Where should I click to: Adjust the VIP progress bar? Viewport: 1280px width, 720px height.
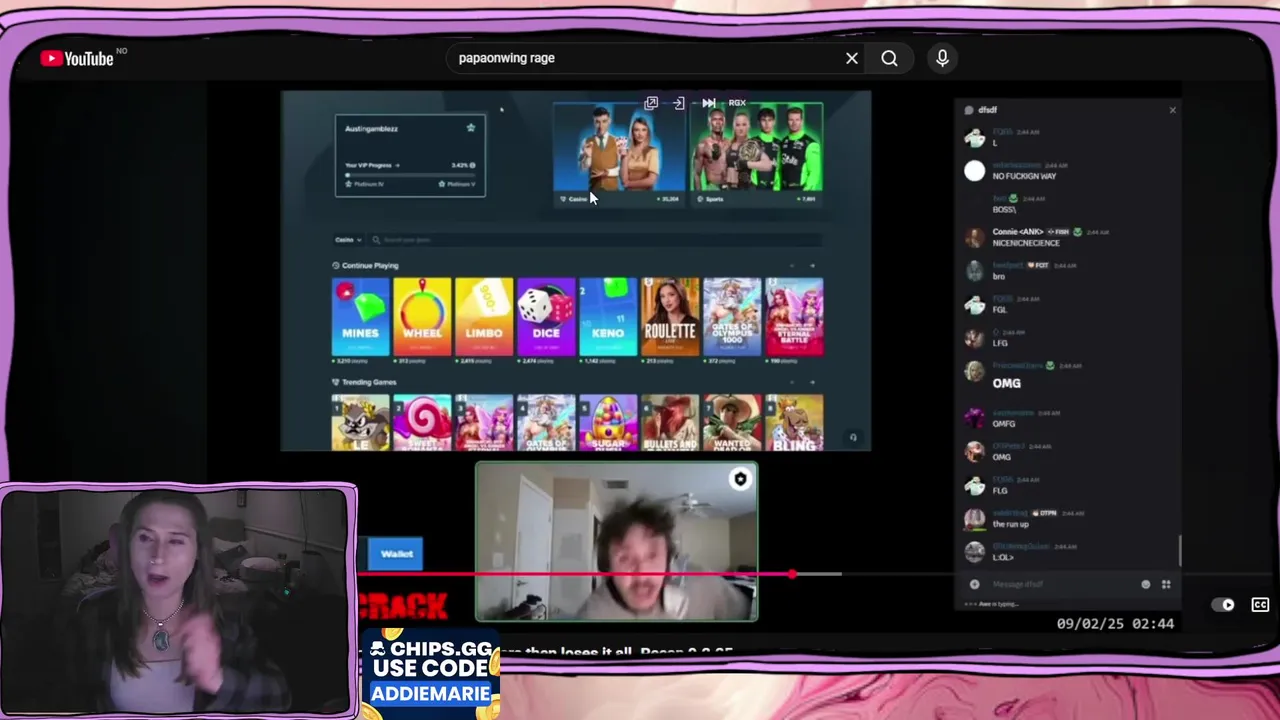410,174
